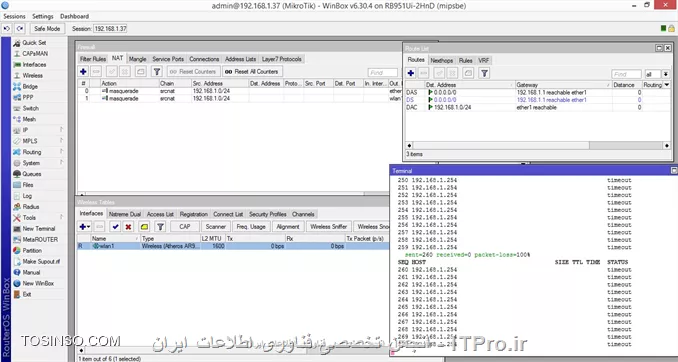Click the Alignment button
Viewport: 678px width, 362px height.
pyautogui.click(x=288, y=227)
